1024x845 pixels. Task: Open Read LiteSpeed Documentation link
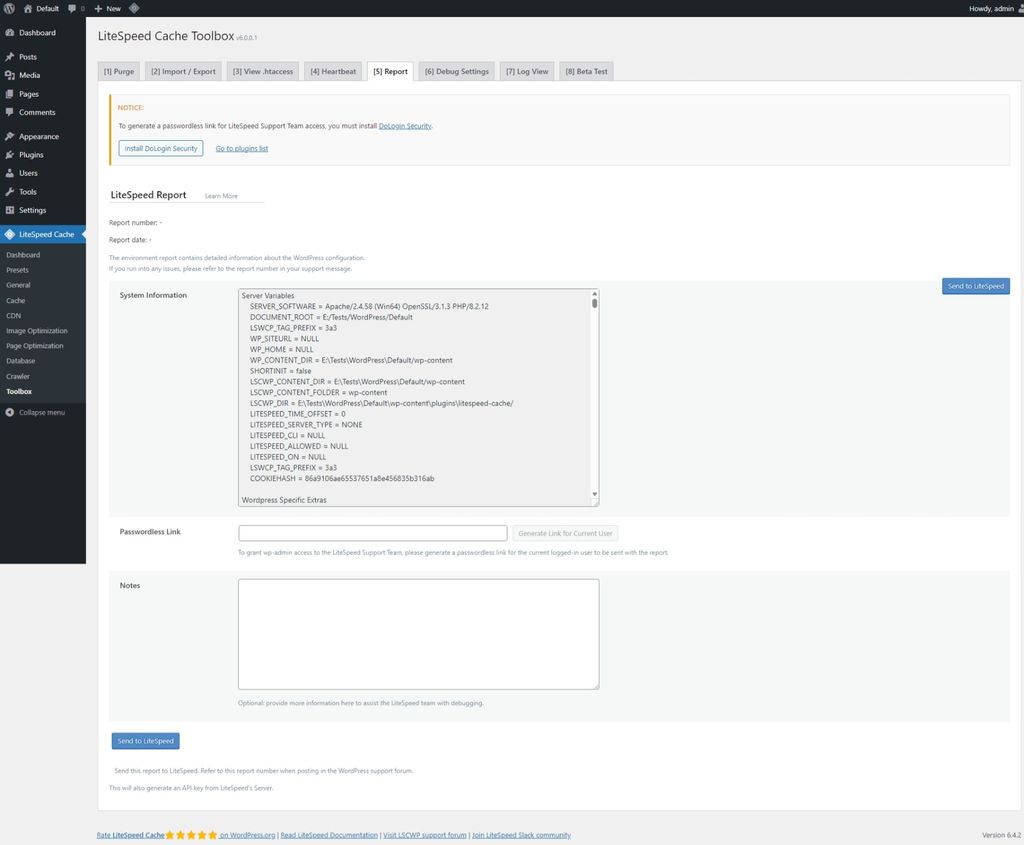click(x=329, y=835)
